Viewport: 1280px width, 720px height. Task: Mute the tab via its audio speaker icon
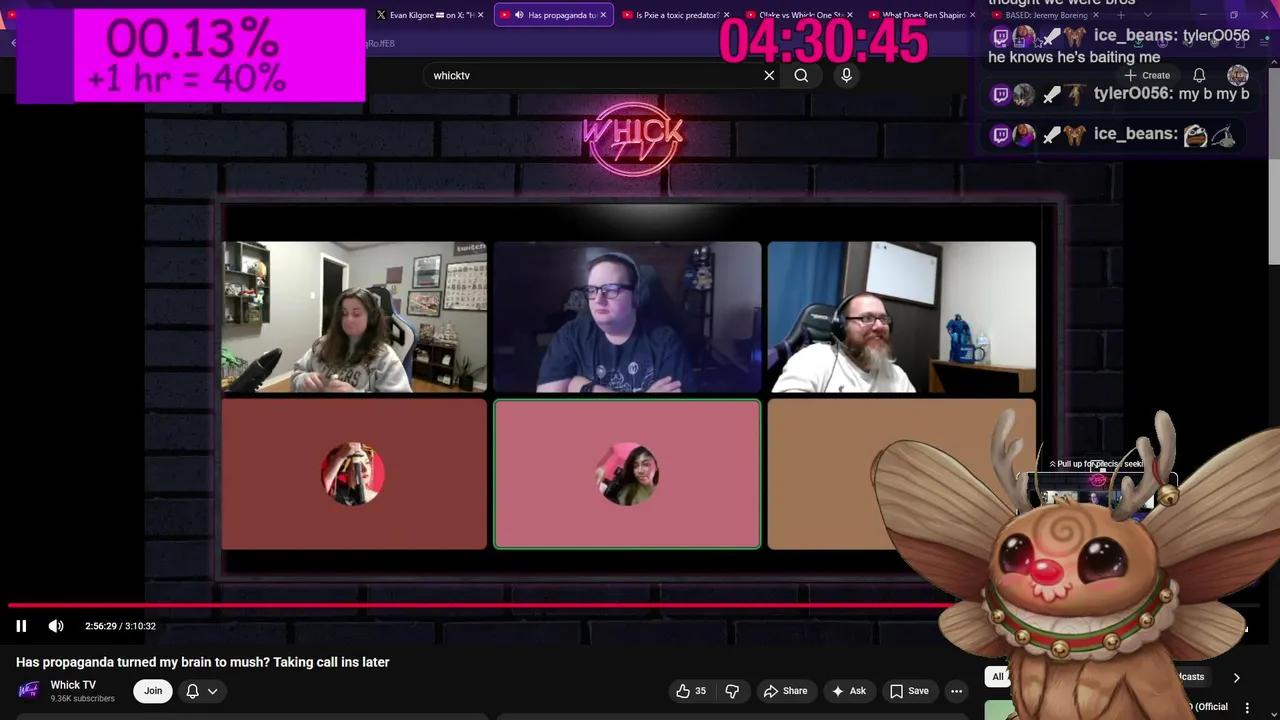(519, 15)
